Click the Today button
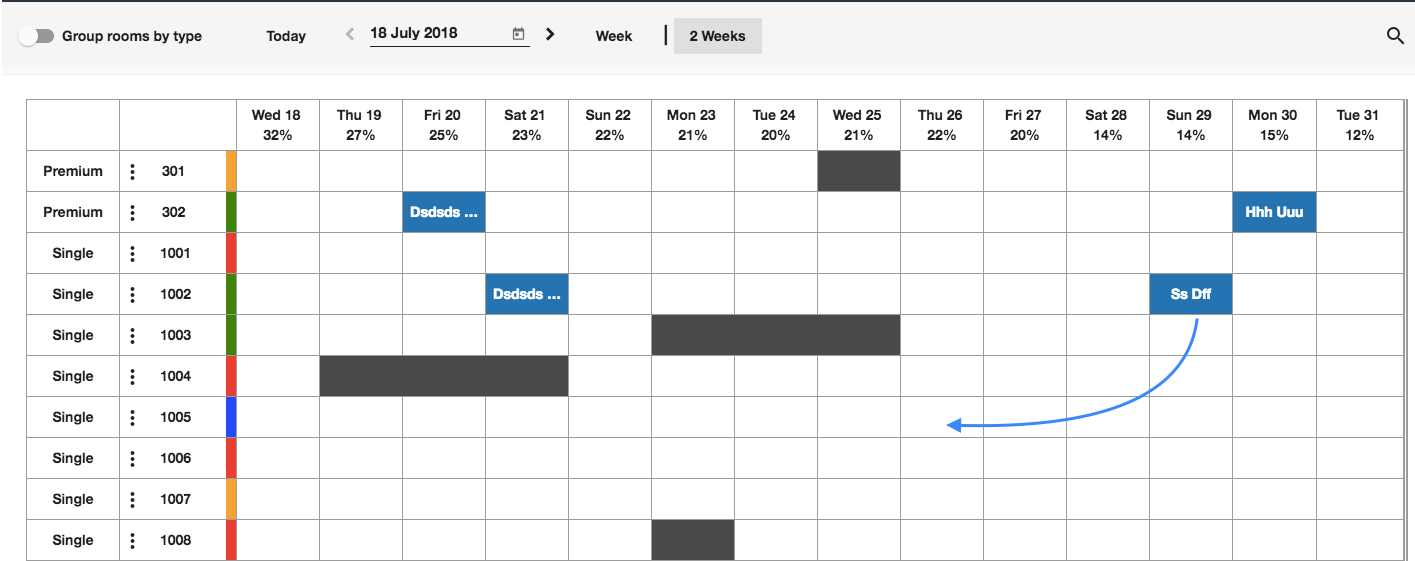This screenshot has height=561, width=1415. 286,36
